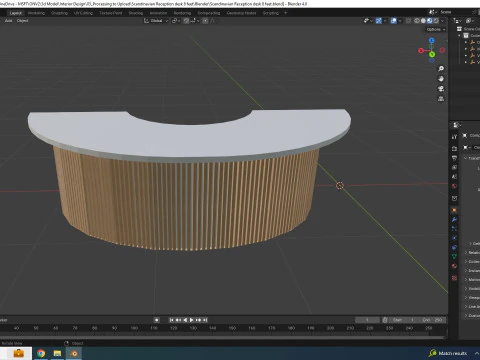This screenshot has height=360, width=480.
Task: Switch to the UV Editing workspace tab
Action: pos(83,13)
